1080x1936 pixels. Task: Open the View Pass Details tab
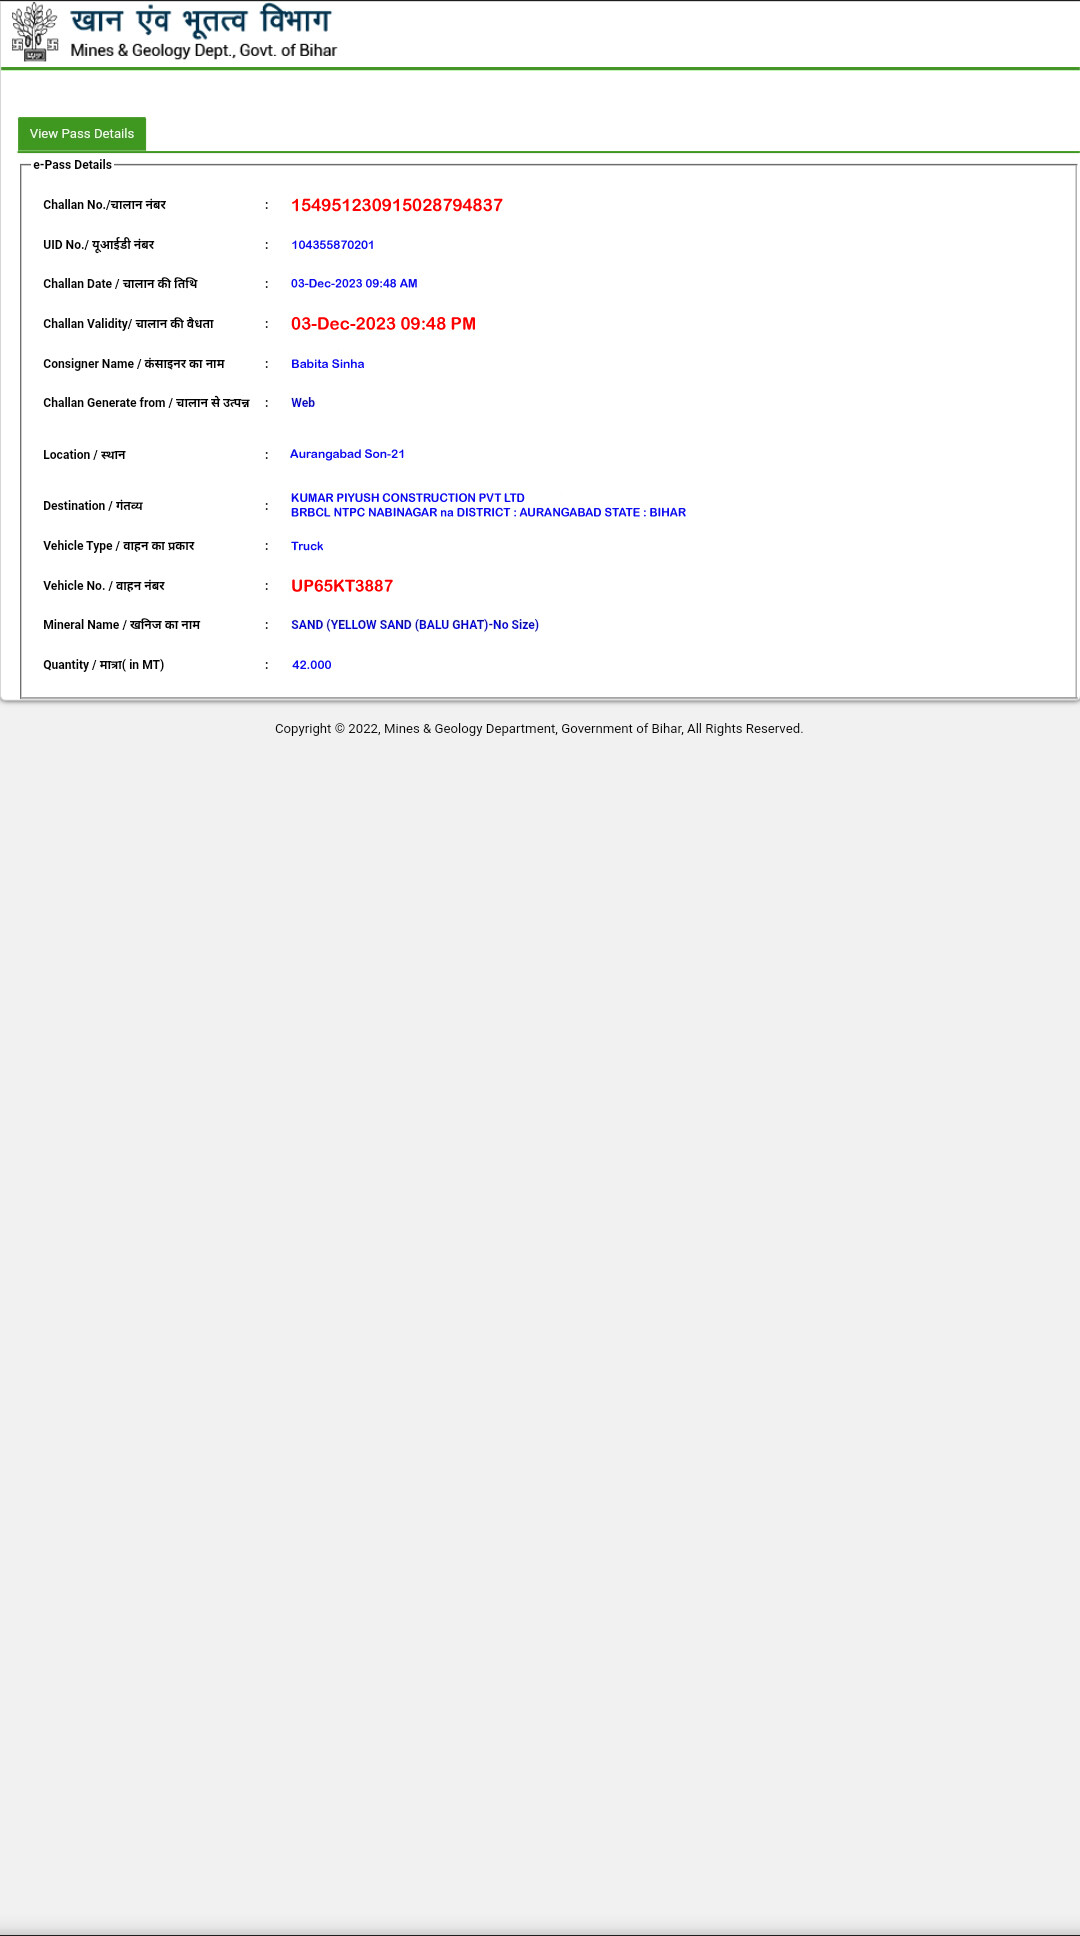tap(82, 134)
